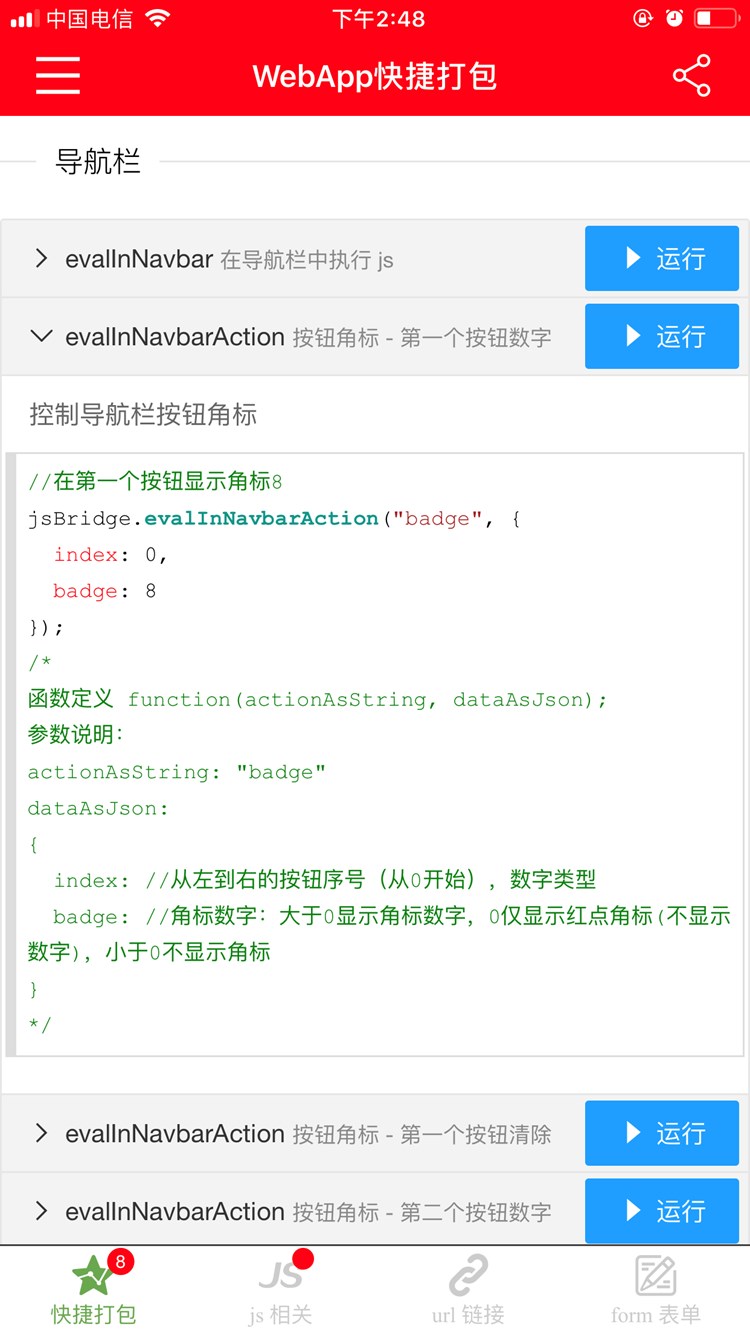Viewport: 750px width, 1333px height.
Task: Run the 第二个按钮数字 example
Action: 662,1211
